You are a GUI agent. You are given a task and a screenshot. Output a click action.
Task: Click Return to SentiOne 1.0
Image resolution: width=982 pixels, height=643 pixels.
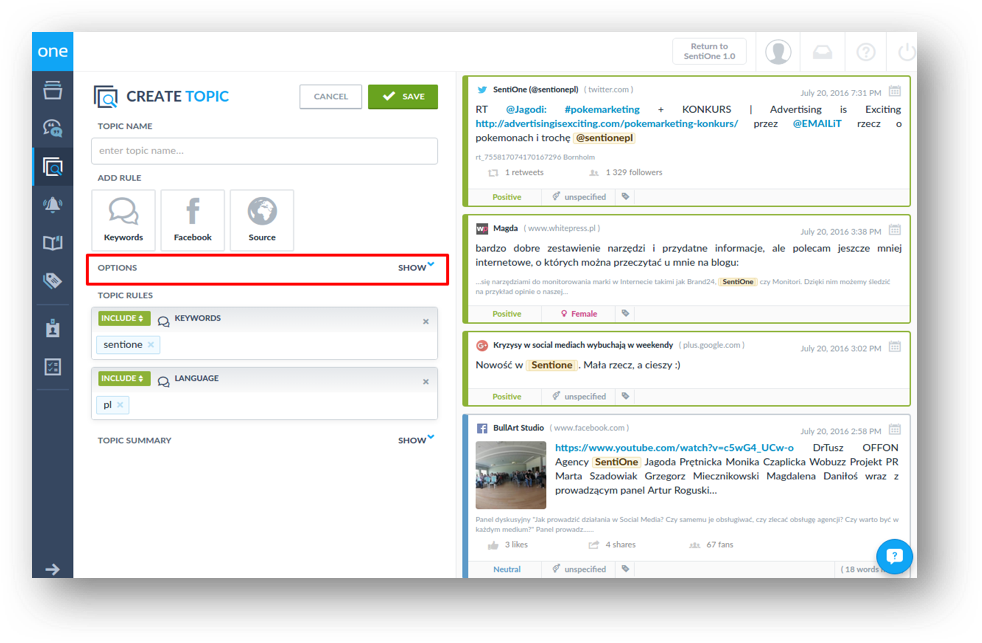709,51
